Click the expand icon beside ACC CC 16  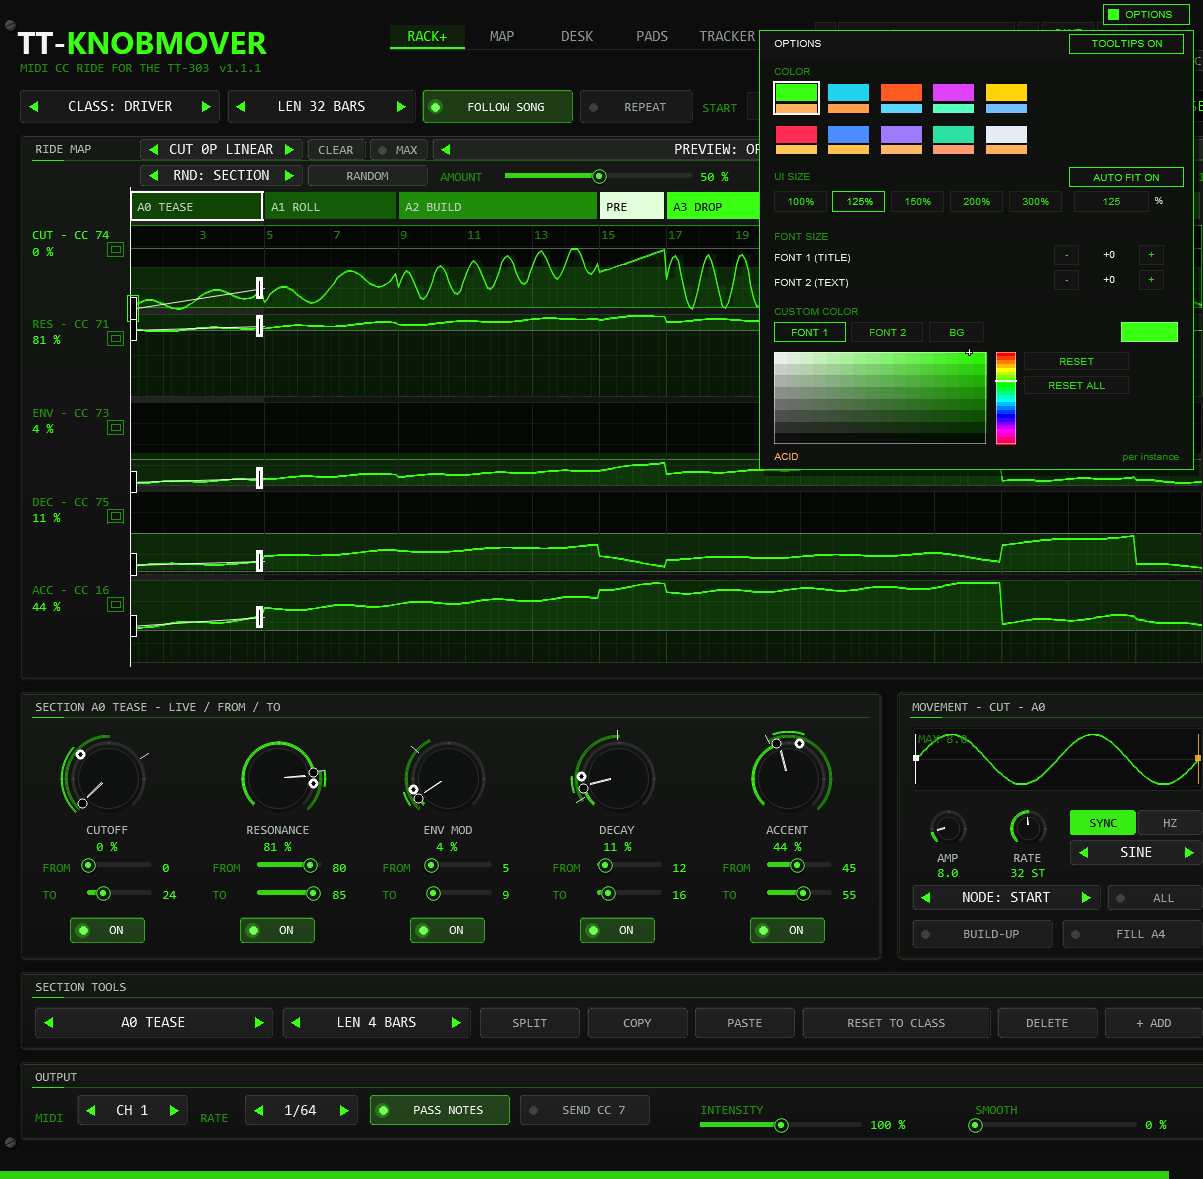[116, 604]
